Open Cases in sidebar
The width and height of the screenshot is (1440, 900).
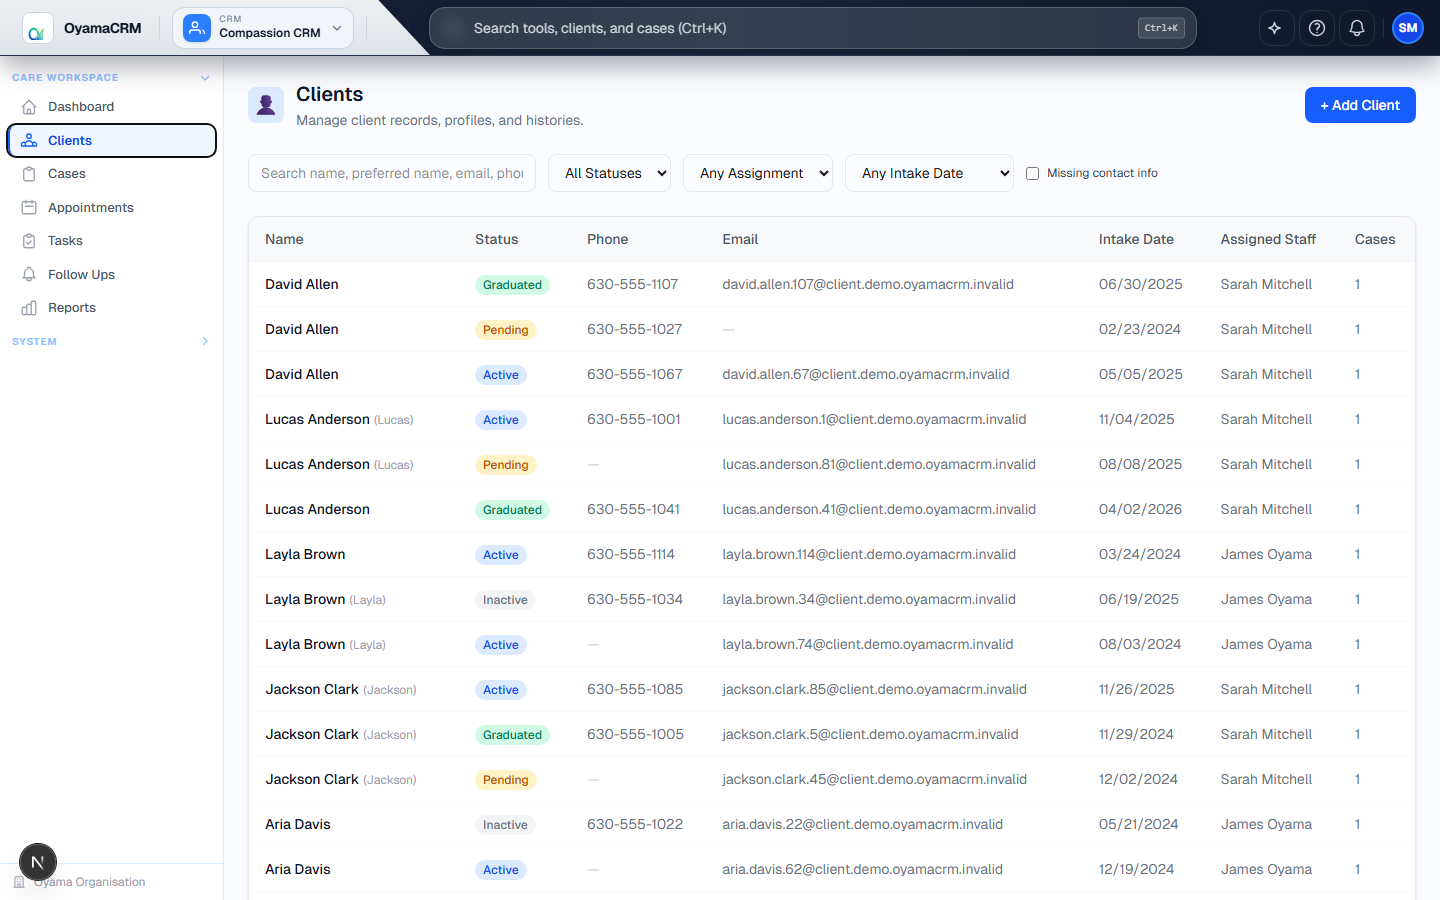click(x=112, y=174)
